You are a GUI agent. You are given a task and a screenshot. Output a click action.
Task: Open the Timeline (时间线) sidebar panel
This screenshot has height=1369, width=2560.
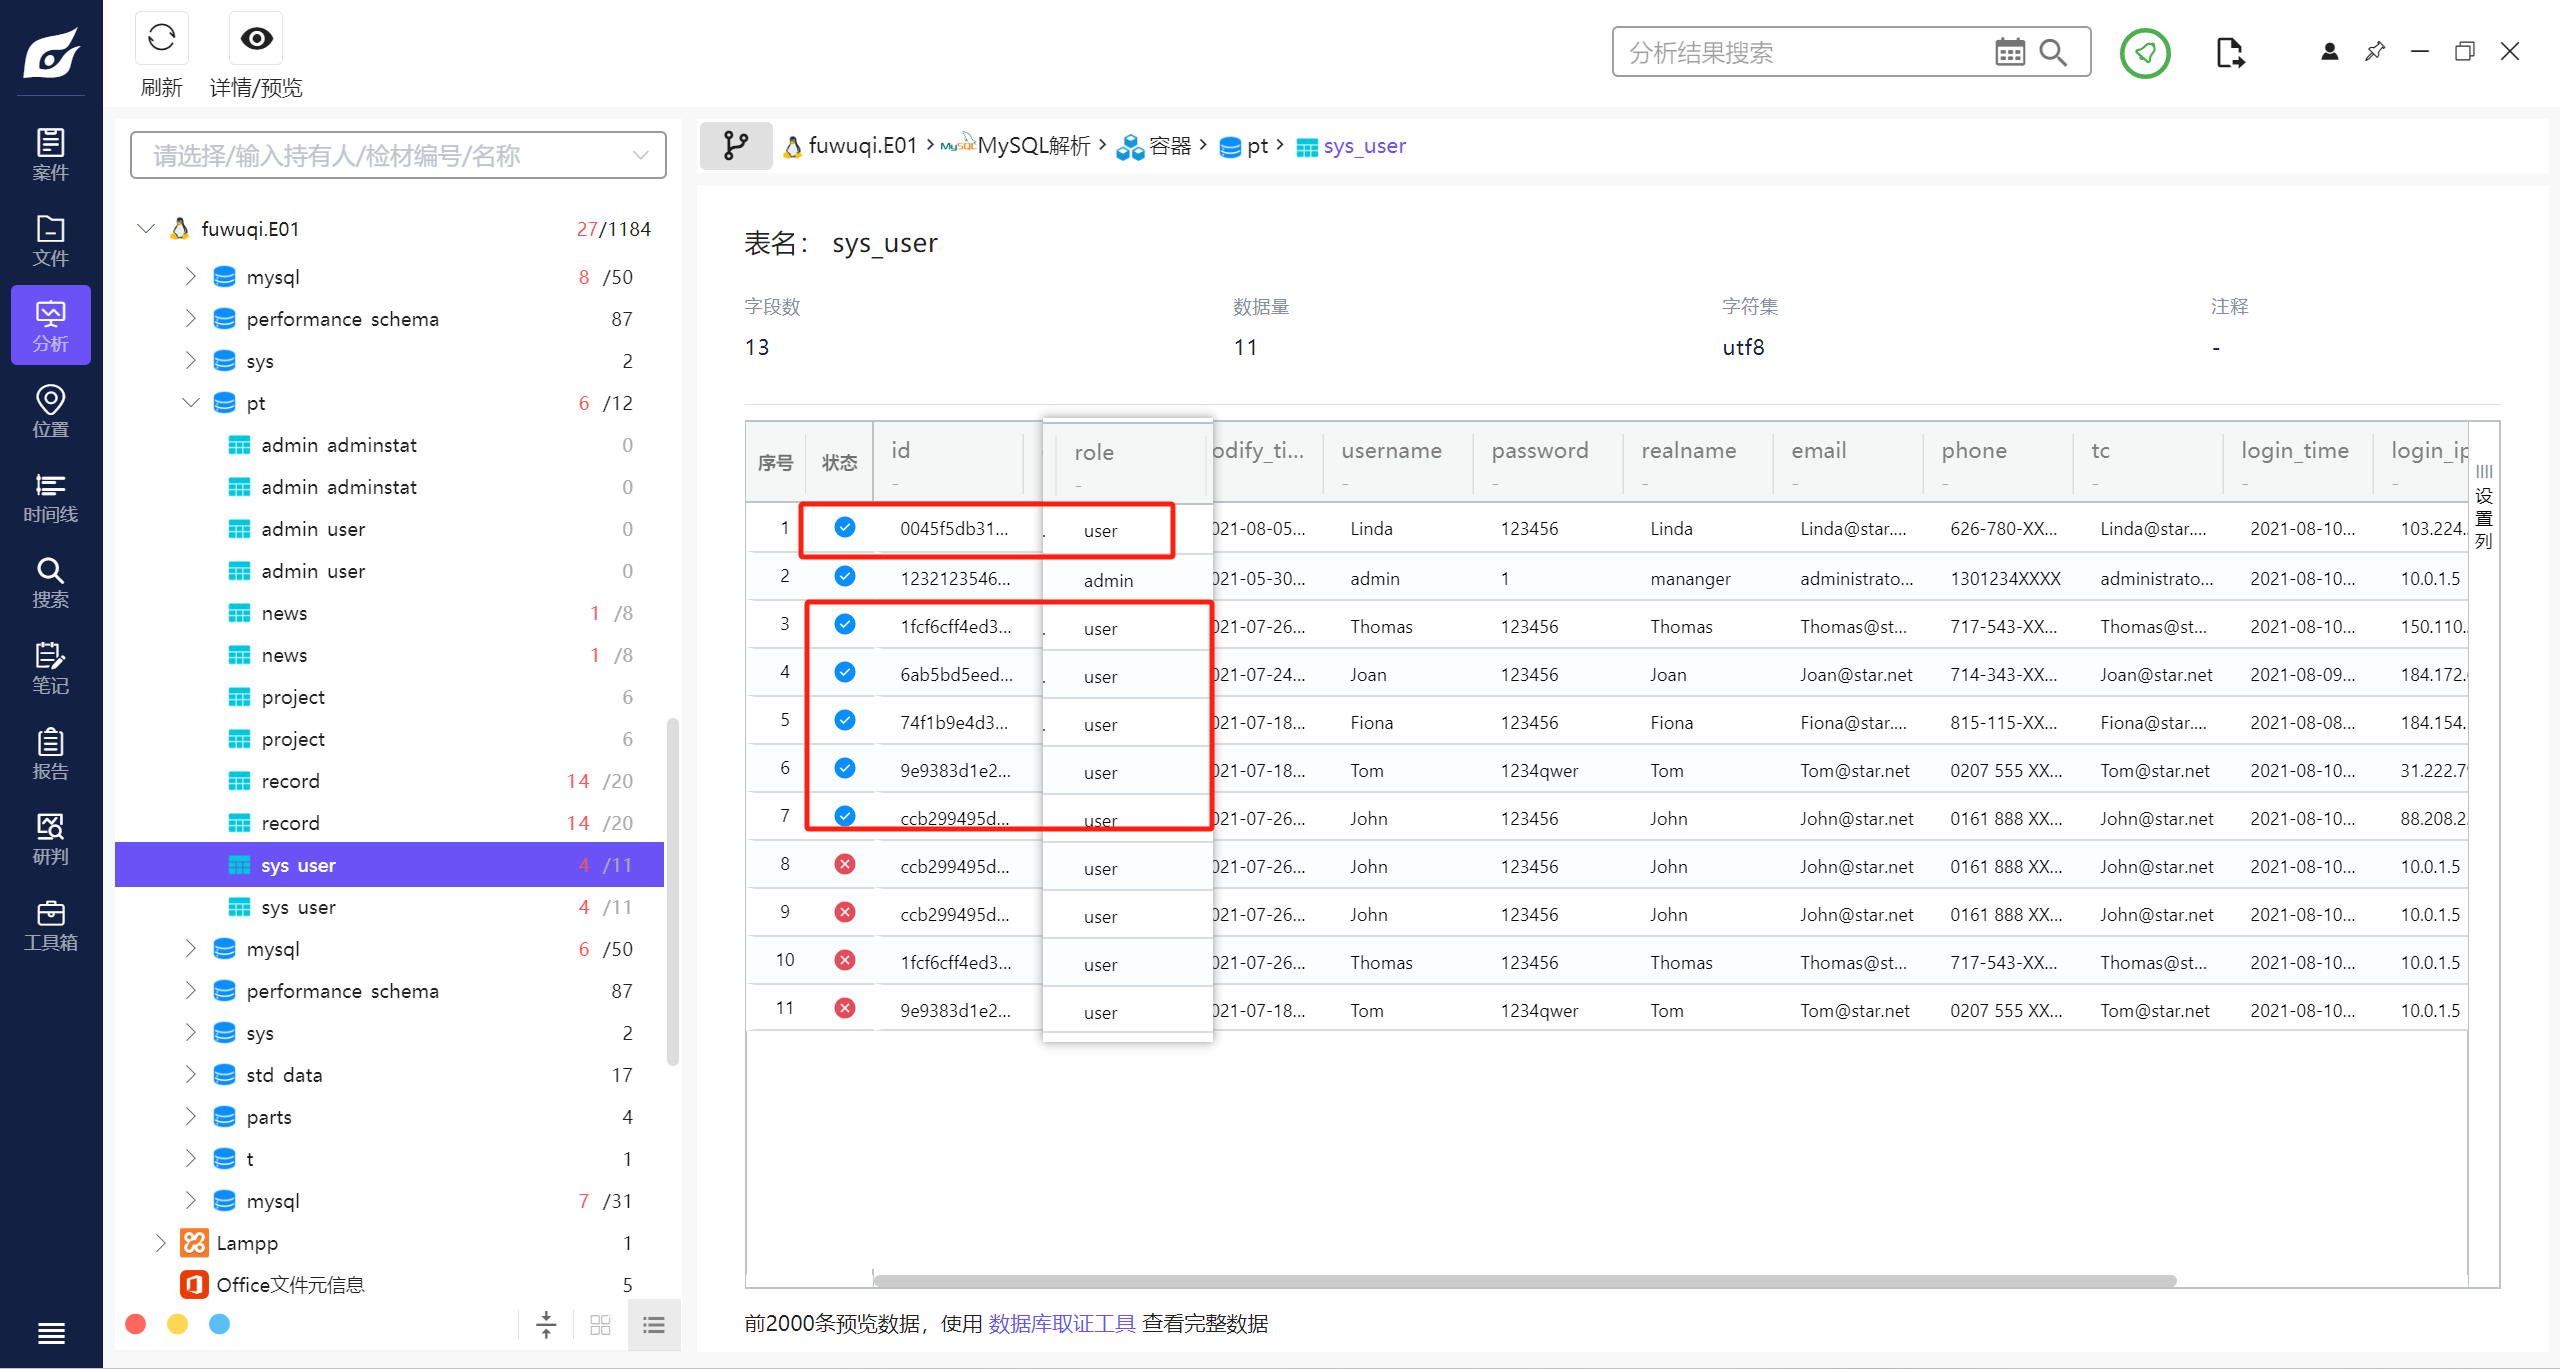tap(50, 497)
